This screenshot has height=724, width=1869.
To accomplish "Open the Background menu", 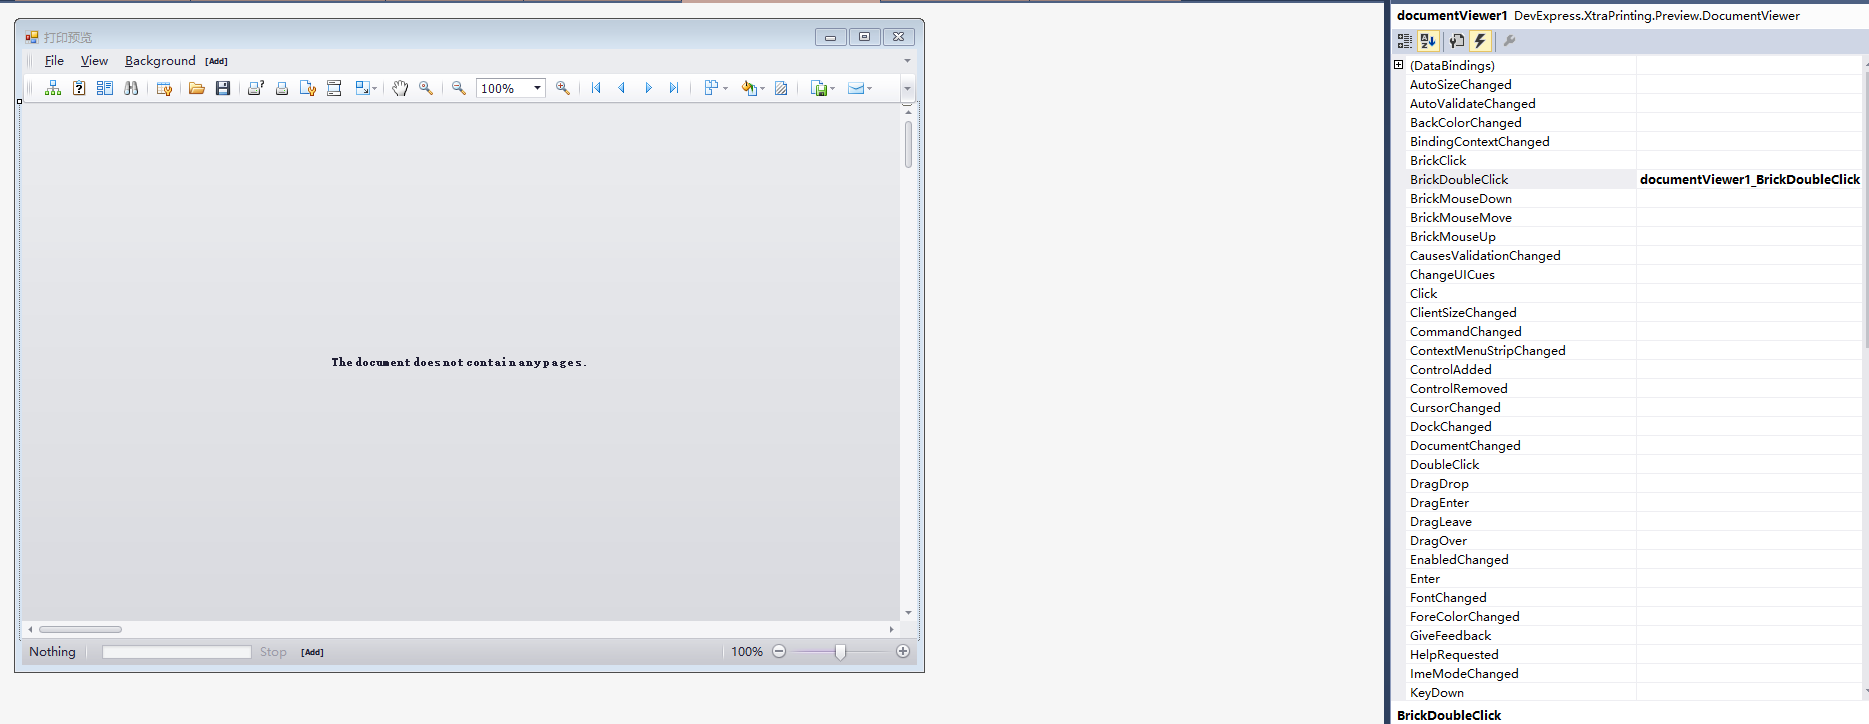I will click(160, 61).
